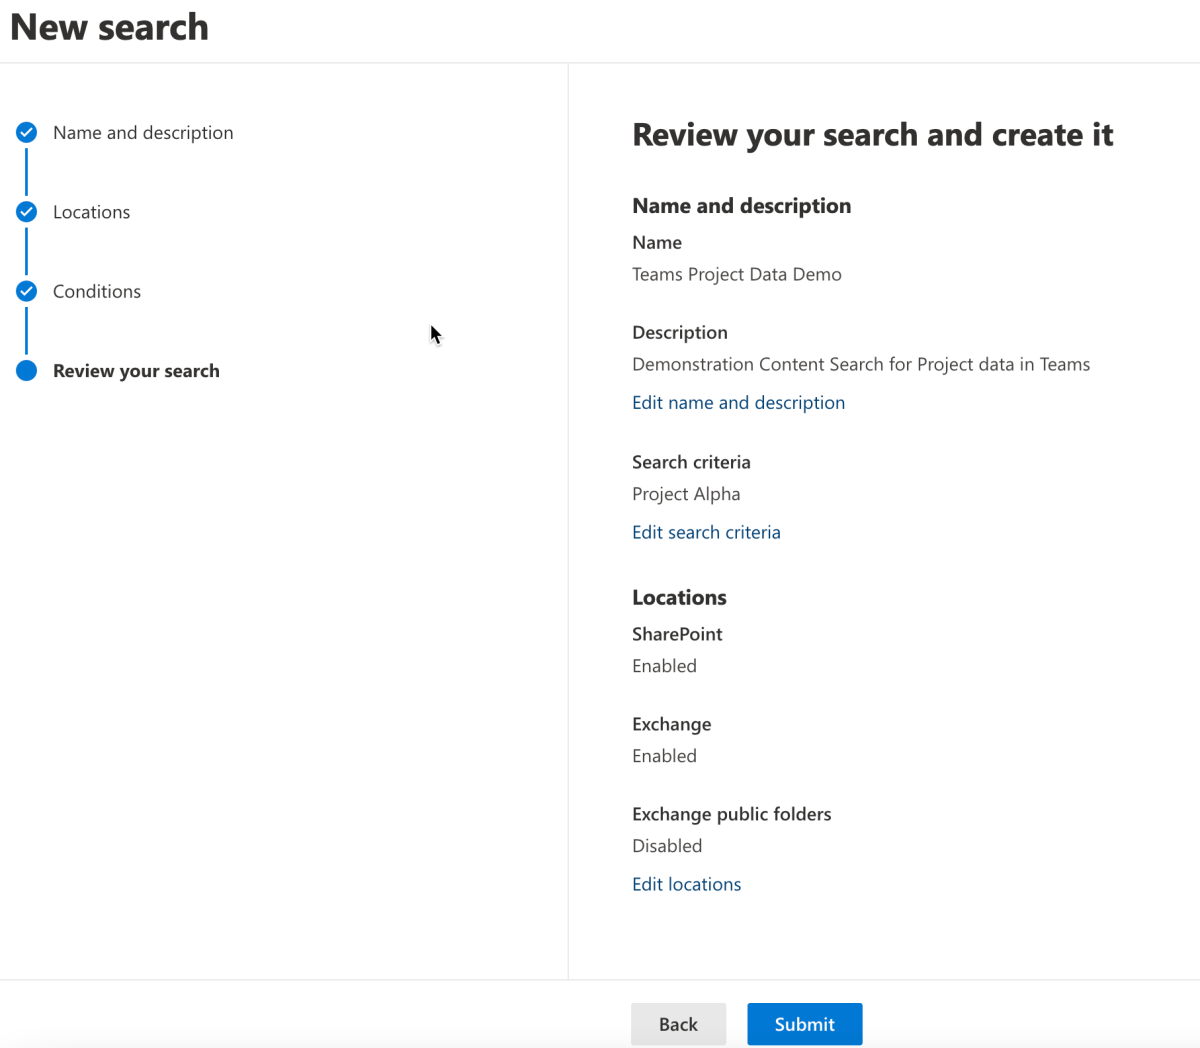The height and width of the screenshot is (1048, 1200).
Task: Select the Name and description wizard step
Action: pos(142,132)
